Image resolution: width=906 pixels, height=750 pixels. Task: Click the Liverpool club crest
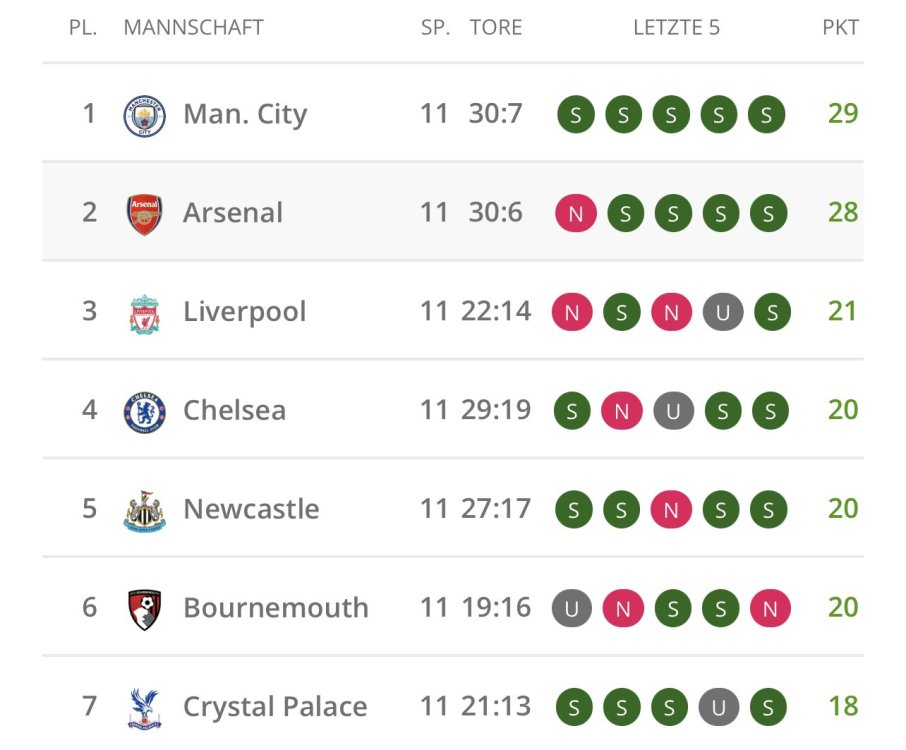(144, 313)
